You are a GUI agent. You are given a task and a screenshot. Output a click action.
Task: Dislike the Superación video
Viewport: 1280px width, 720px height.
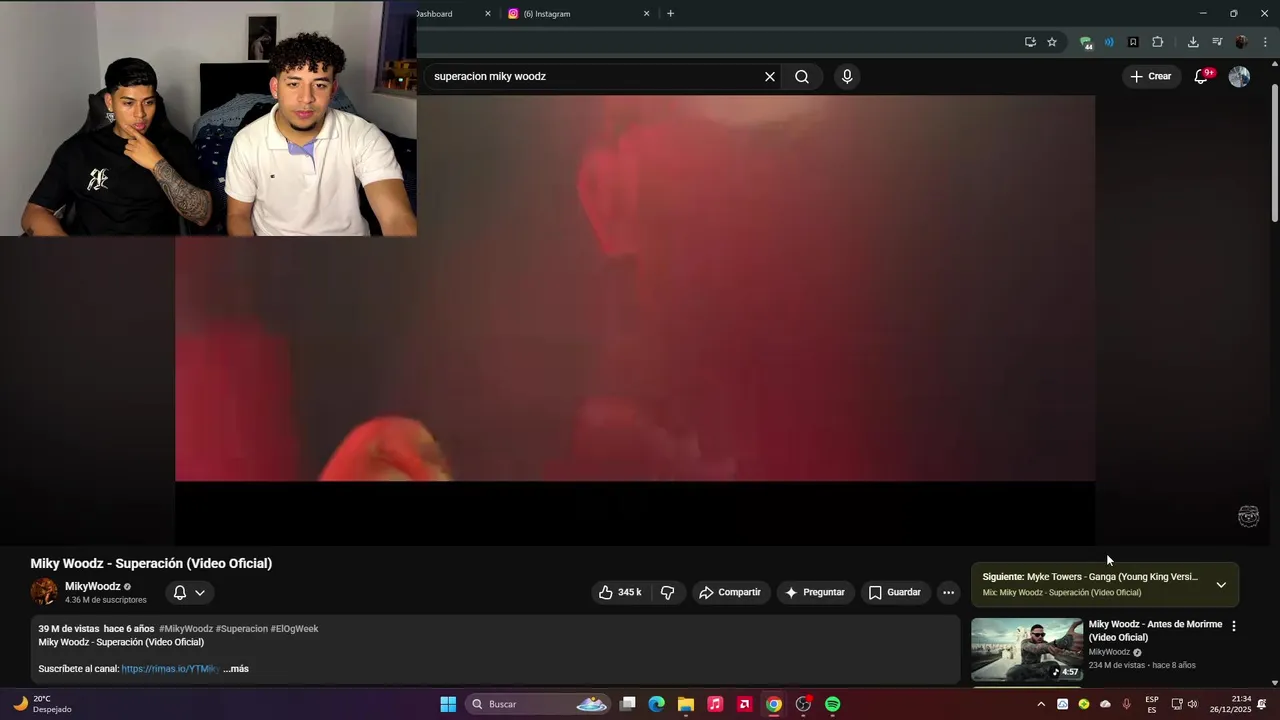[x=668, y=592]
